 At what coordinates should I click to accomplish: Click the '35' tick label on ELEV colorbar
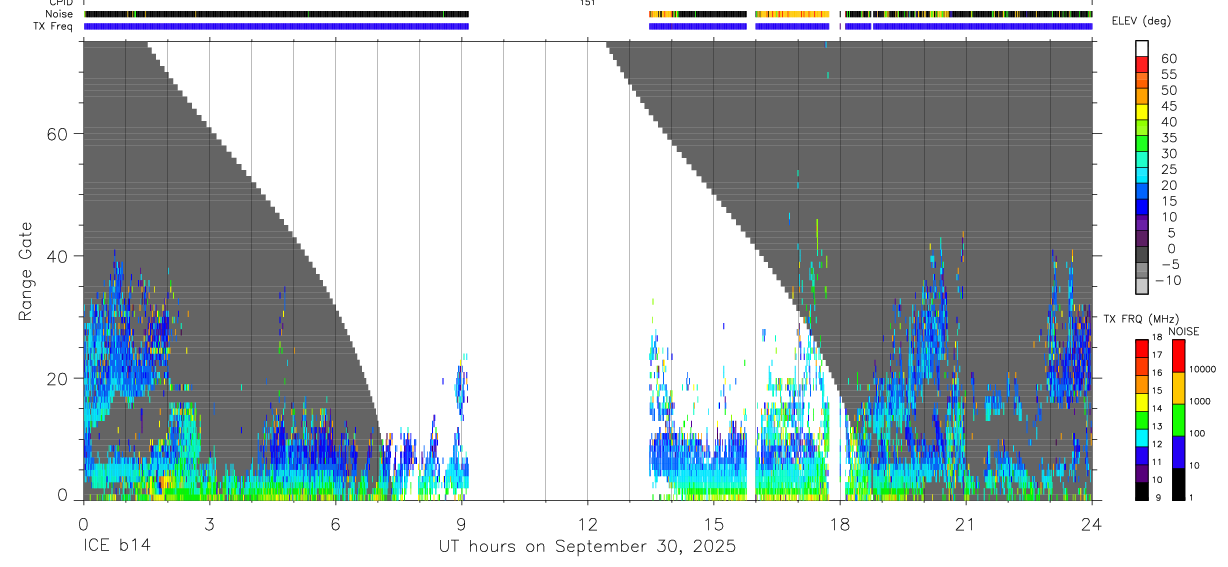click(x=1167, y=138)
